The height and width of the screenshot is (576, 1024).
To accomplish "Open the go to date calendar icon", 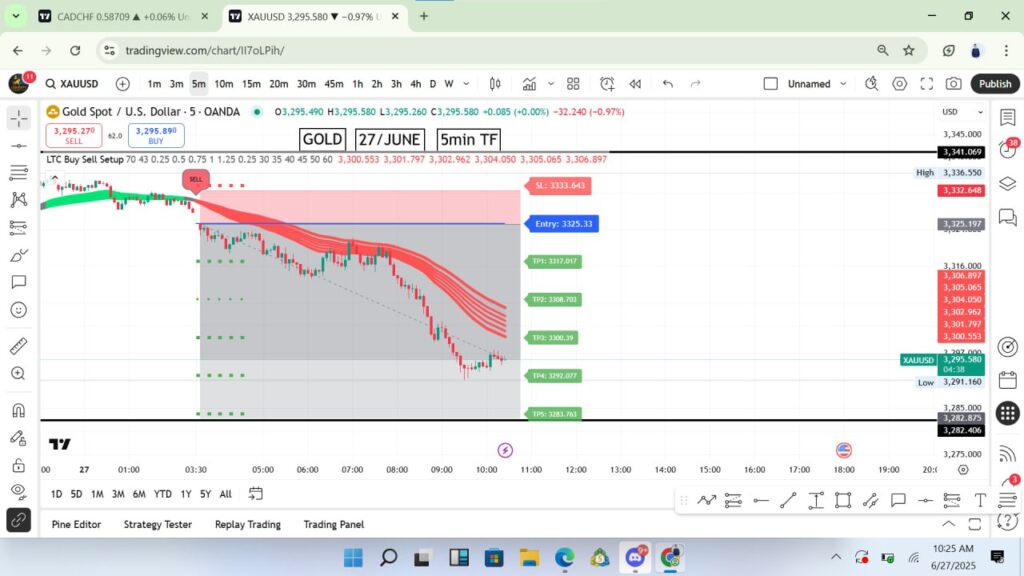I will tap(256, 494).
